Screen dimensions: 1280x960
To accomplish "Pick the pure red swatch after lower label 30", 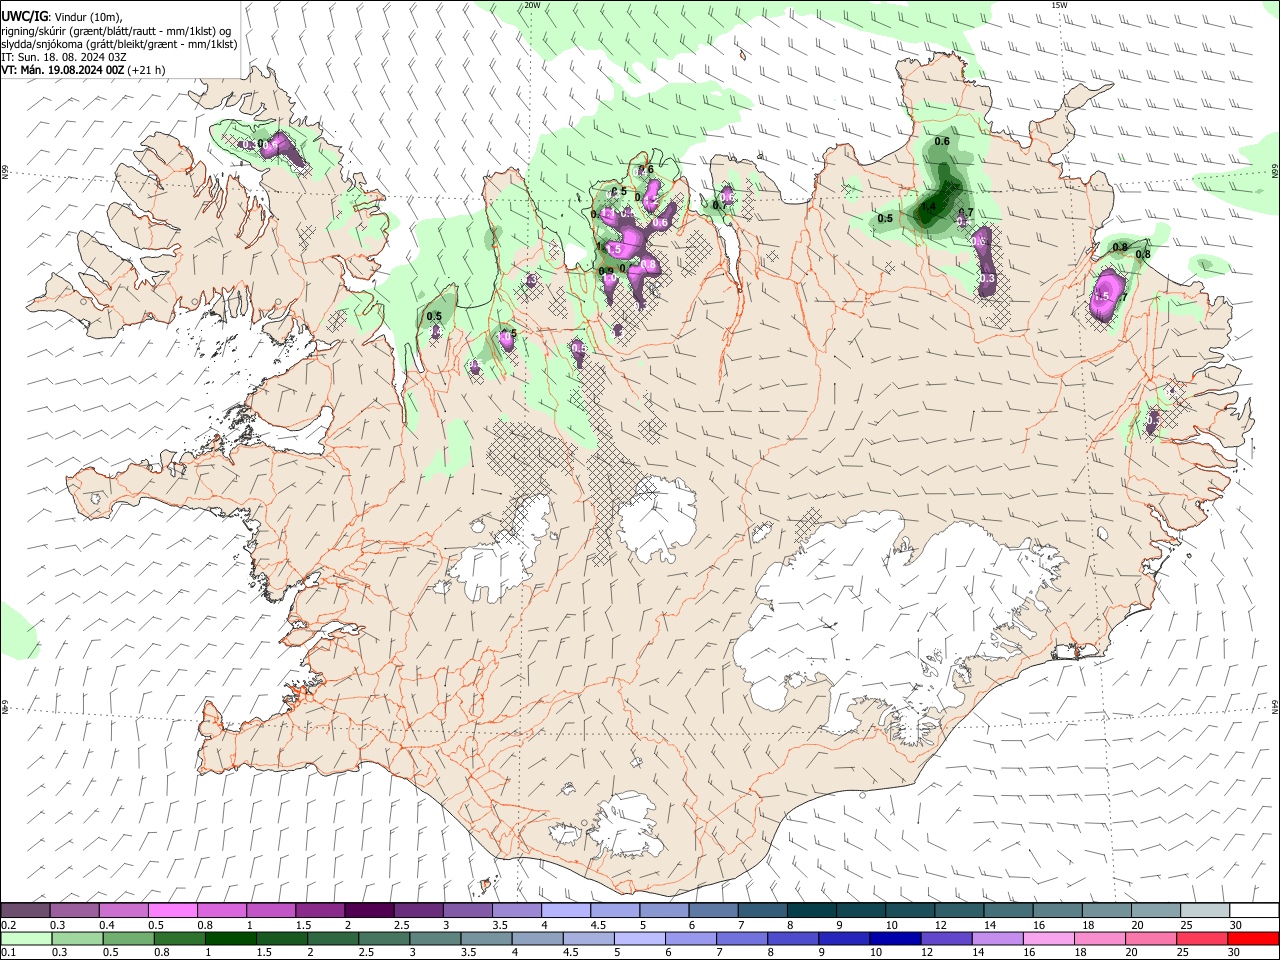I will pyautogui.click(x=1252, y=938).
